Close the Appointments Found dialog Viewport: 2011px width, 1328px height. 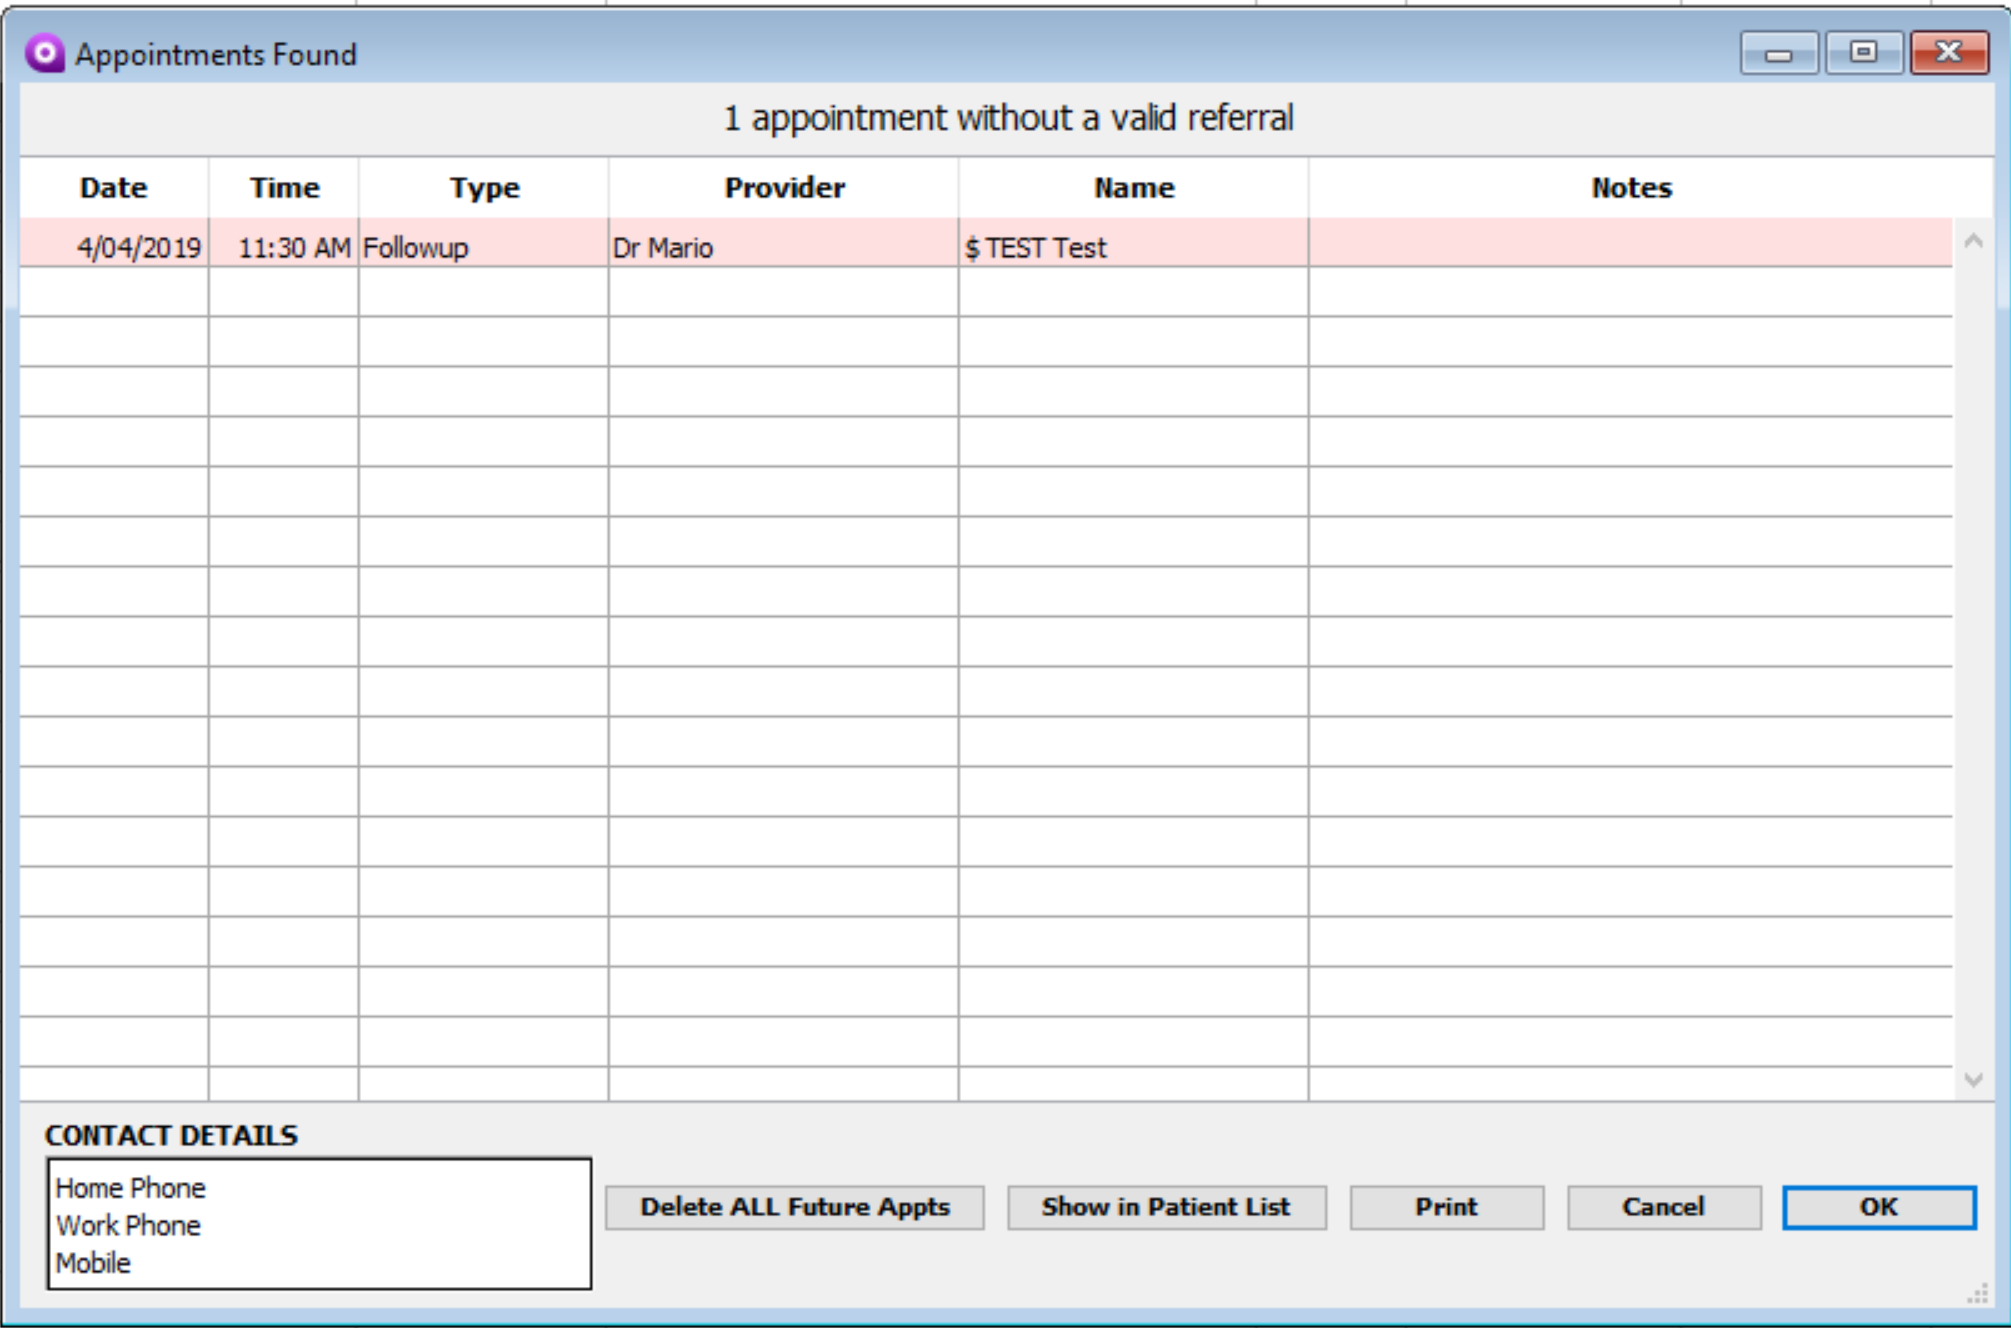point(1948,53)
